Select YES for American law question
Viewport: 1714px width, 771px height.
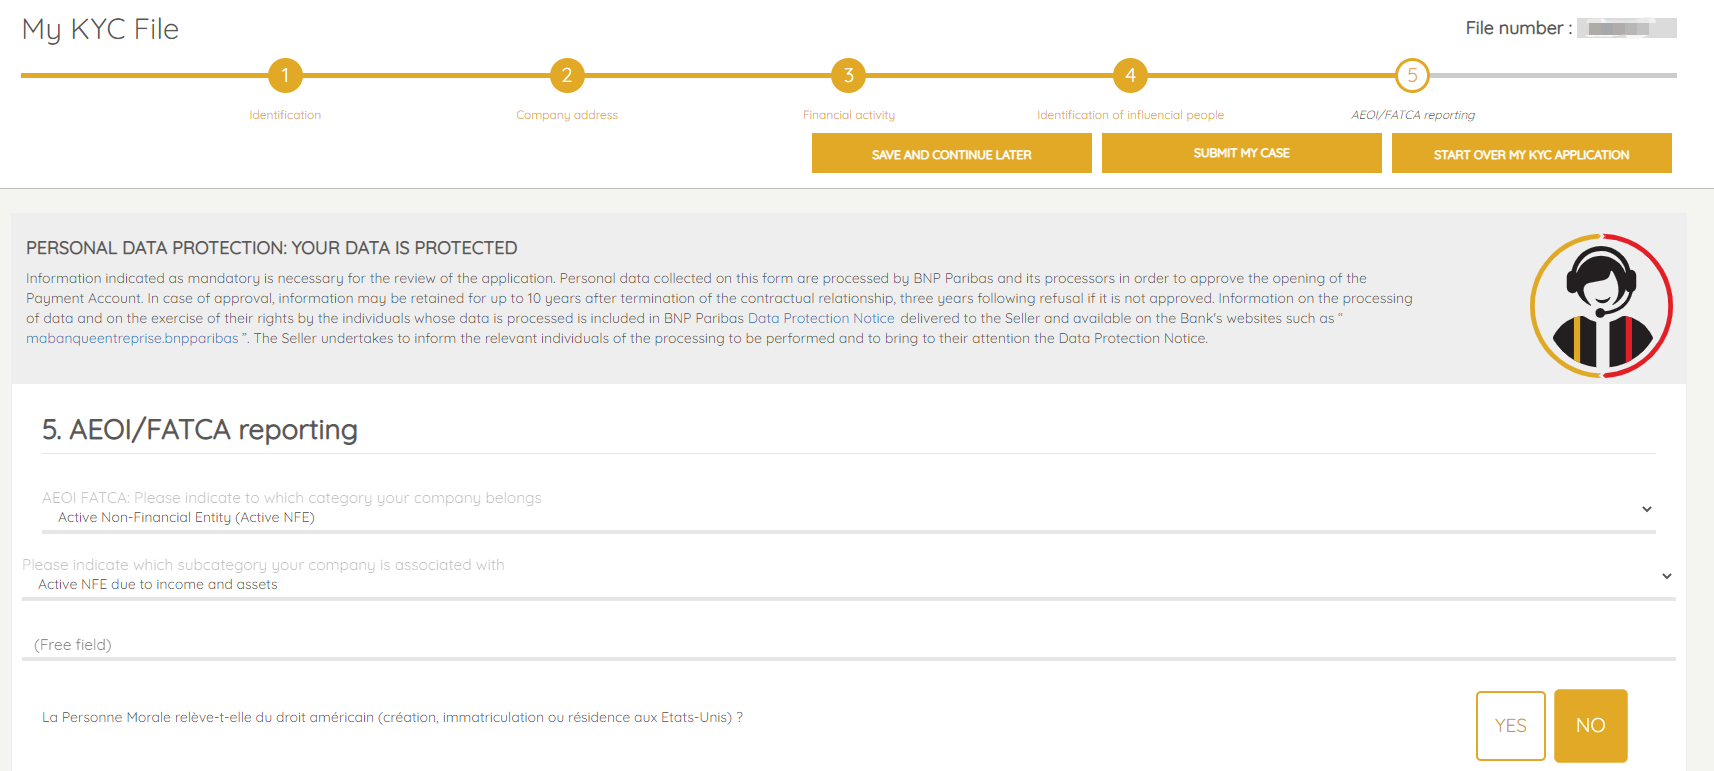coord(1510,726)
